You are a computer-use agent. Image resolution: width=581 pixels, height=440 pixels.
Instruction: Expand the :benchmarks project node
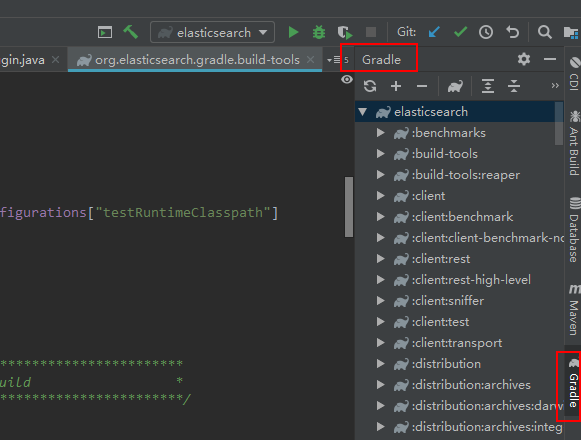click(381, 133)
